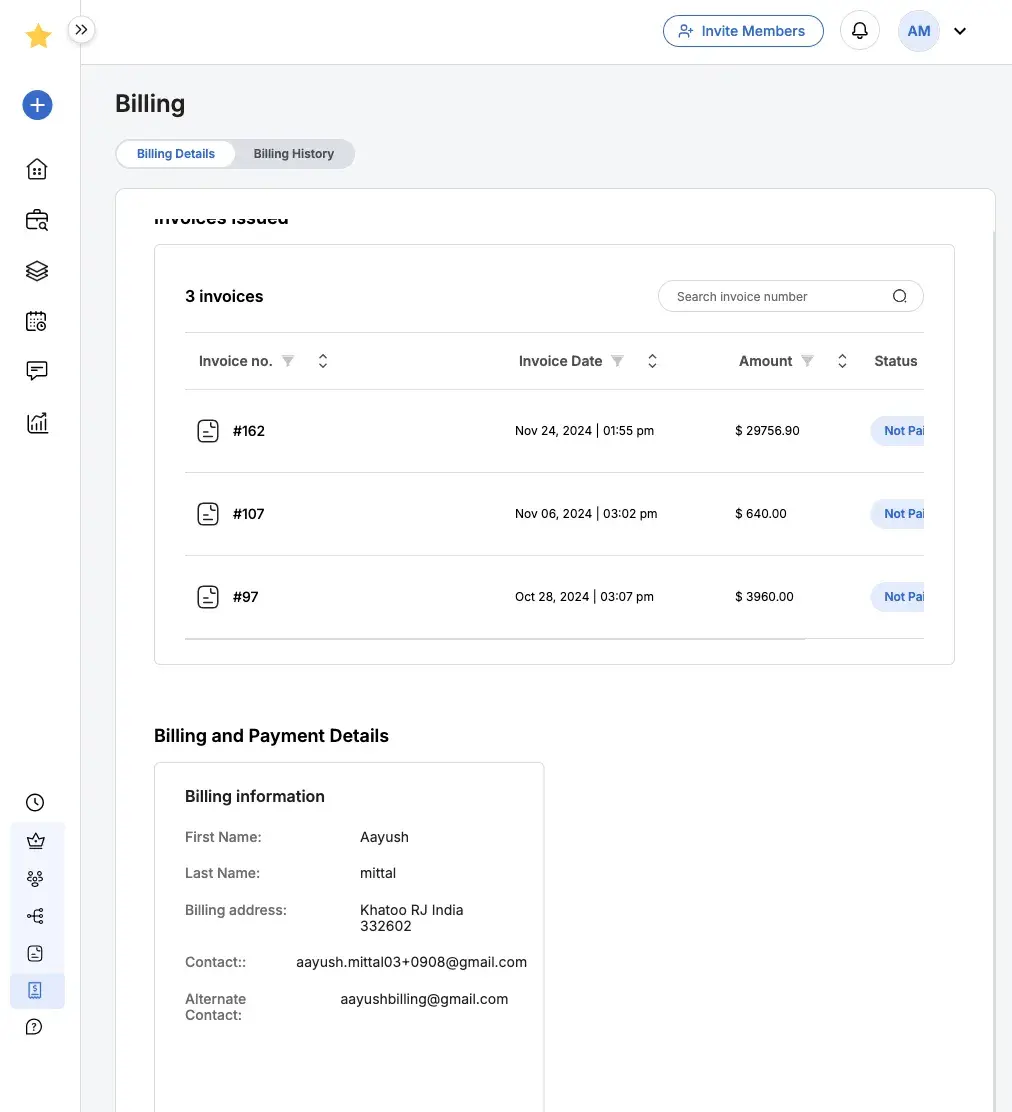Screen dimensions: 1012x1112
Task: Click the notifications bell icon
Action: [859, 31]
